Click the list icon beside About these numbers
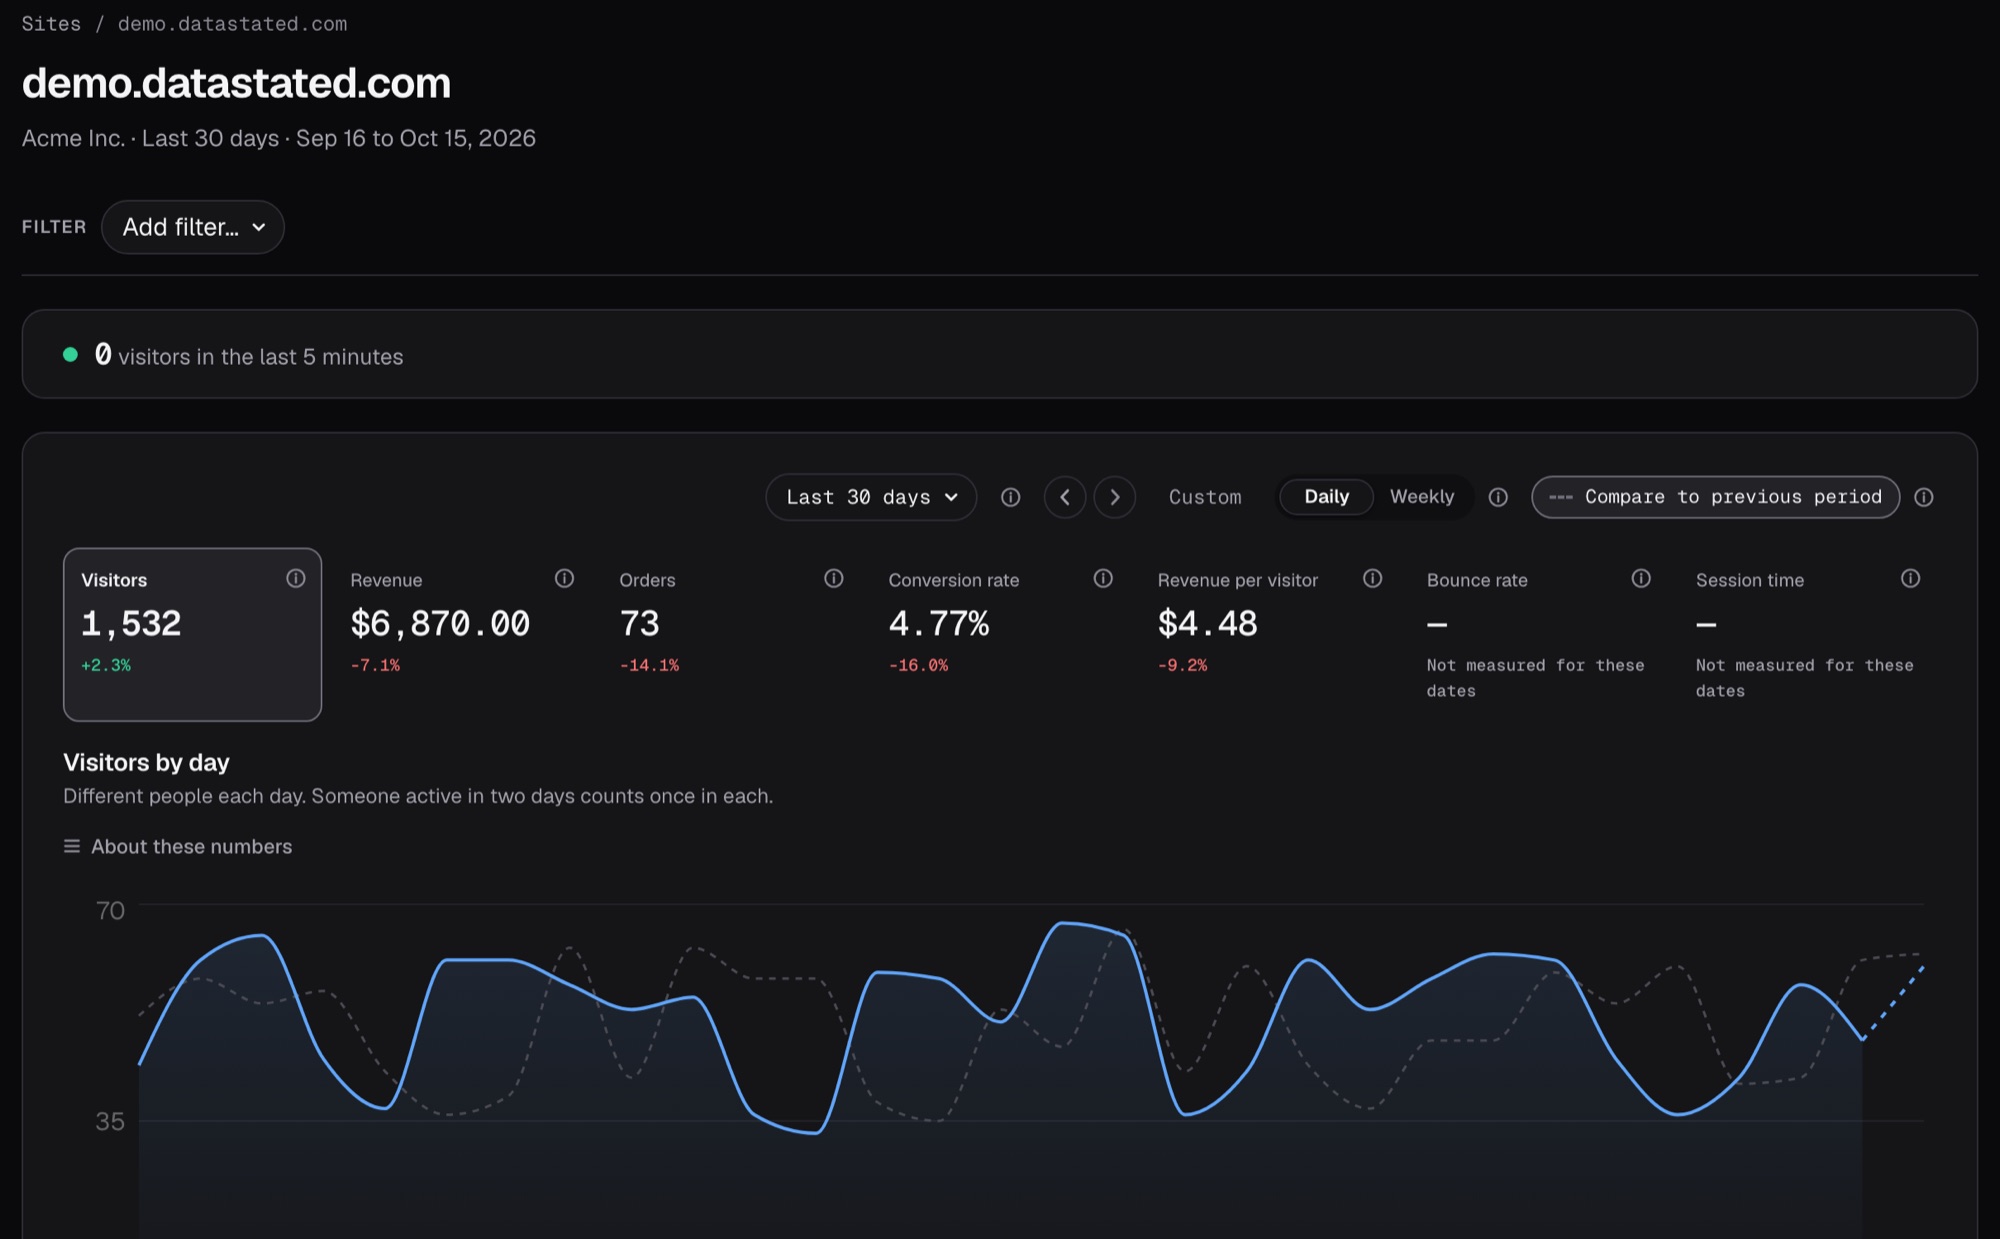 pyautogui.click(x=72, y=846)
